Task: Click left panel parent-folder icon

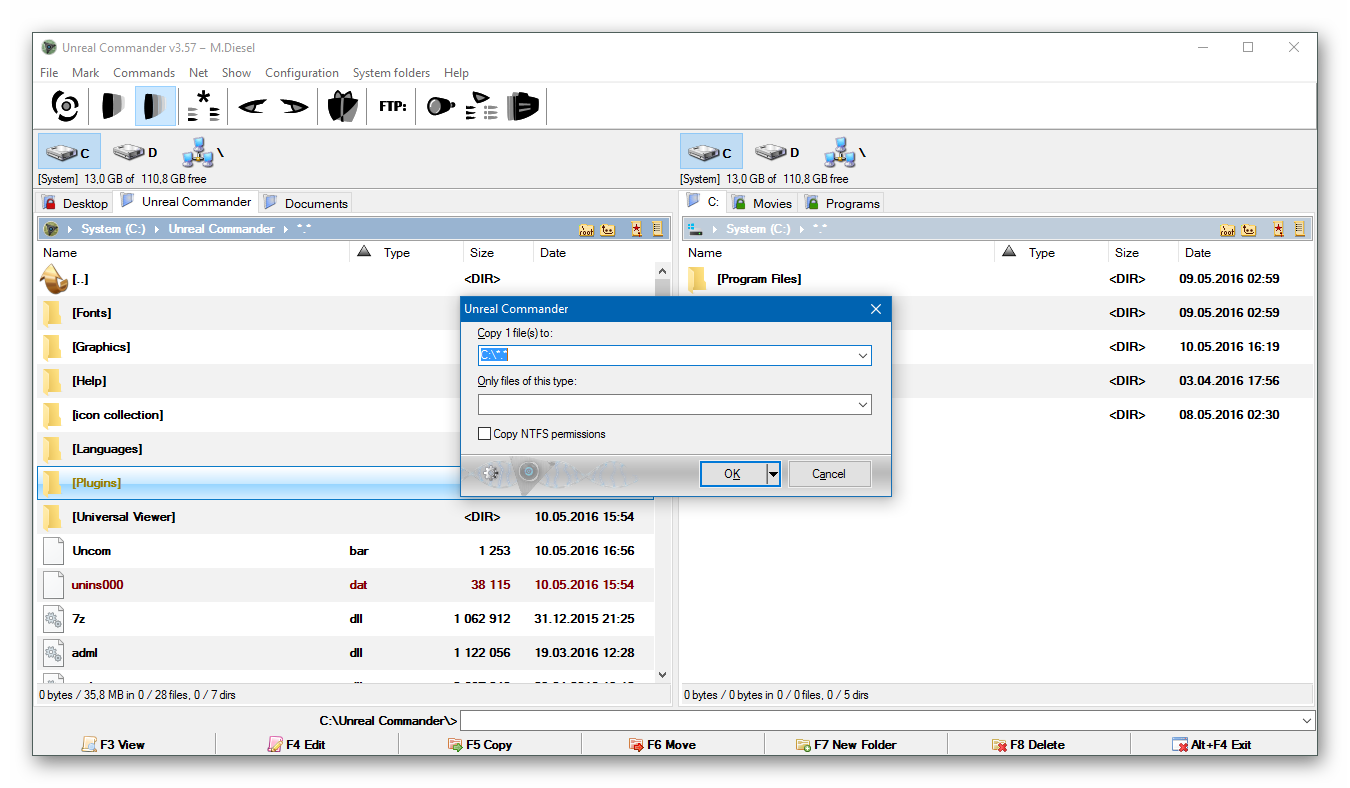Action: click(608, 229)
